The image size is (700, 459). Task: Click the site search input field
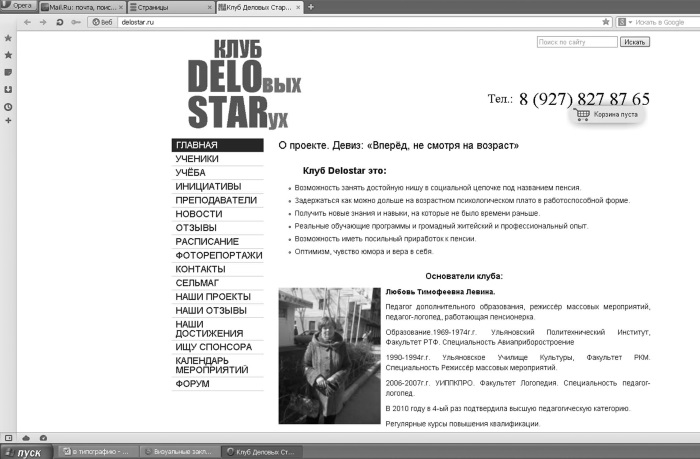[577, 42]
